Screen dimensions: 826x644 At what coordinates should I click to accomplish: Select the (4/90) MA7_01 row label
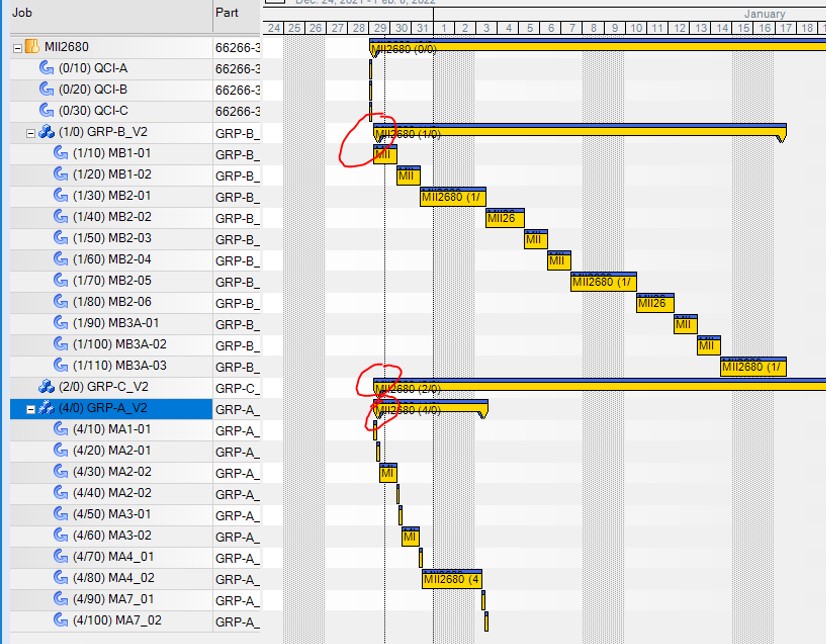(113, 599)
